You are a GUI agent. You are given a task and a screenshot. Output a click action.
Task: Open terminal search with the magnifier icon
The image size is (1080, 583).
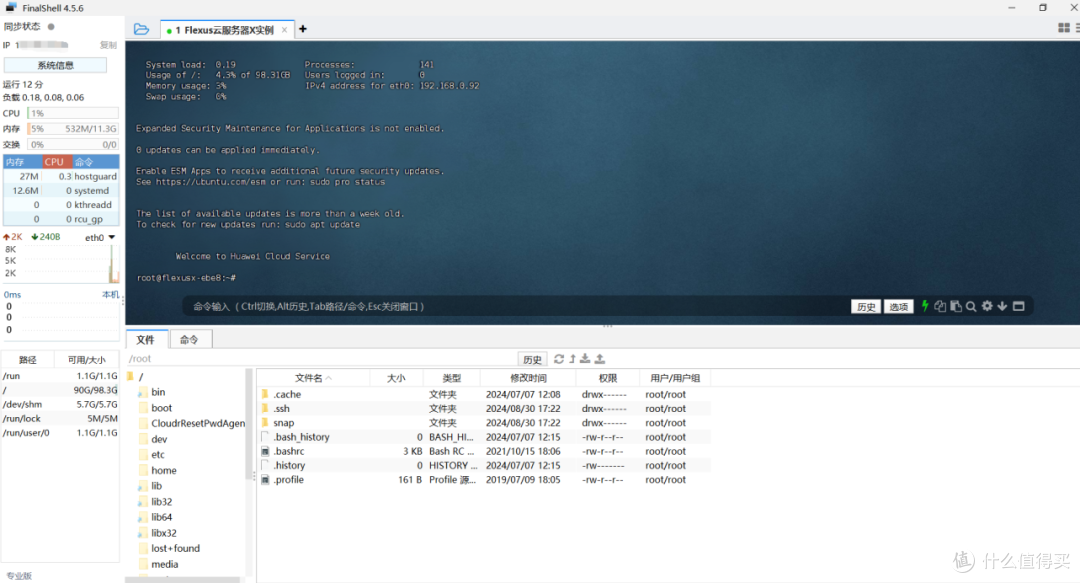(971, 305)
